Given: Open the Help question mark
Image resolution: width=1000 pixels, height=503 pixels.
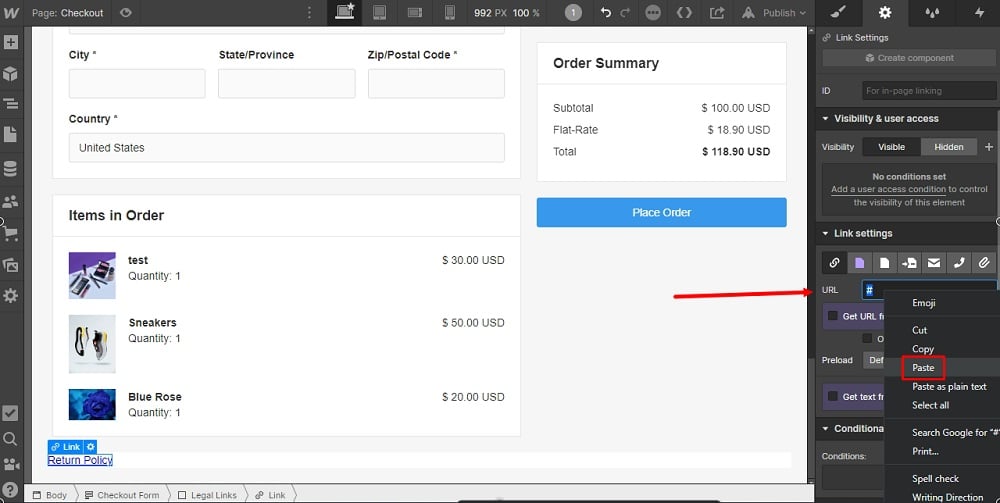Looking at the screenshot, I should [11, 490].
